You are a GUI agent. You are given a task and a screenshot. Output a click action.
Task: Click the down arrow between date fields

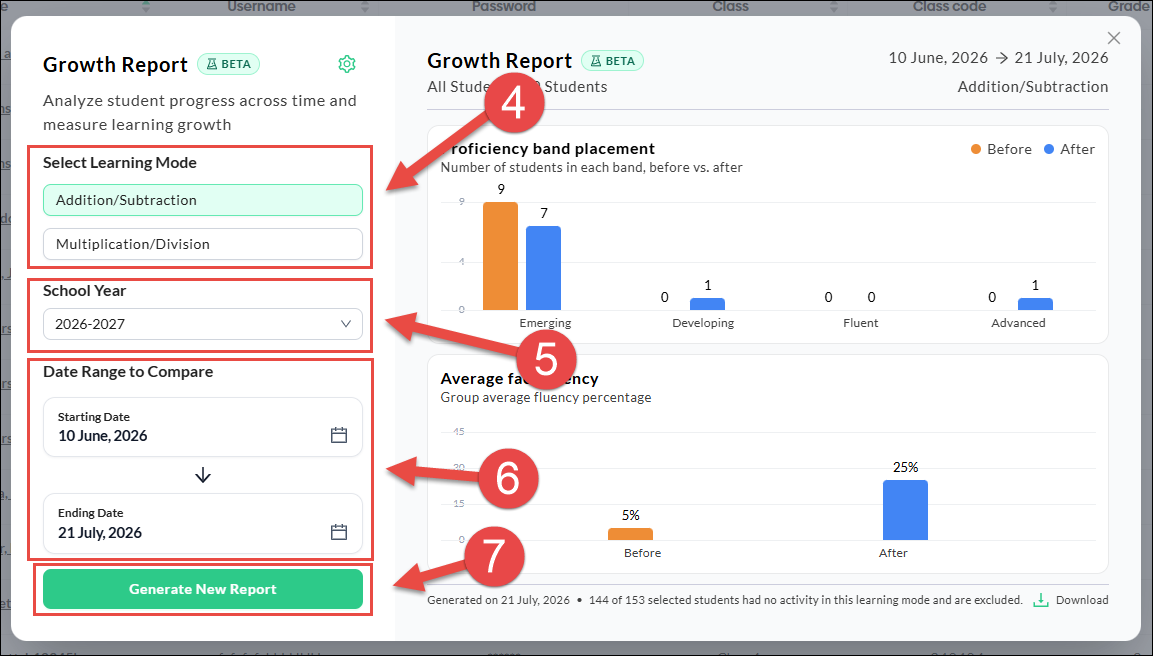[203, 475]
